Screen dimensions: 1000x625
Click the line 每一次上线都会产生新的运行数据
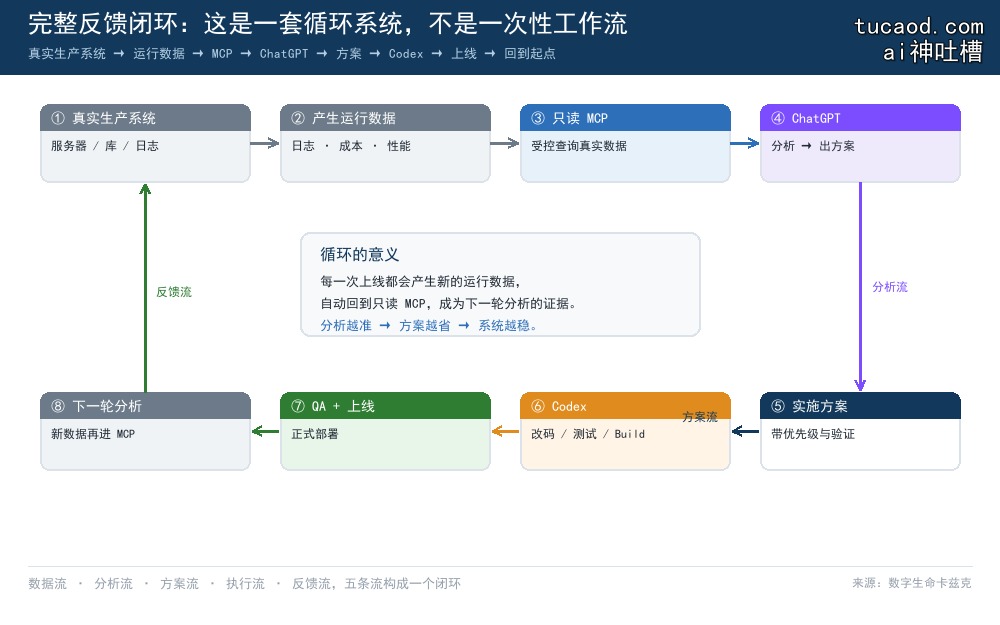pyautogui.click(x=421, y=282)
